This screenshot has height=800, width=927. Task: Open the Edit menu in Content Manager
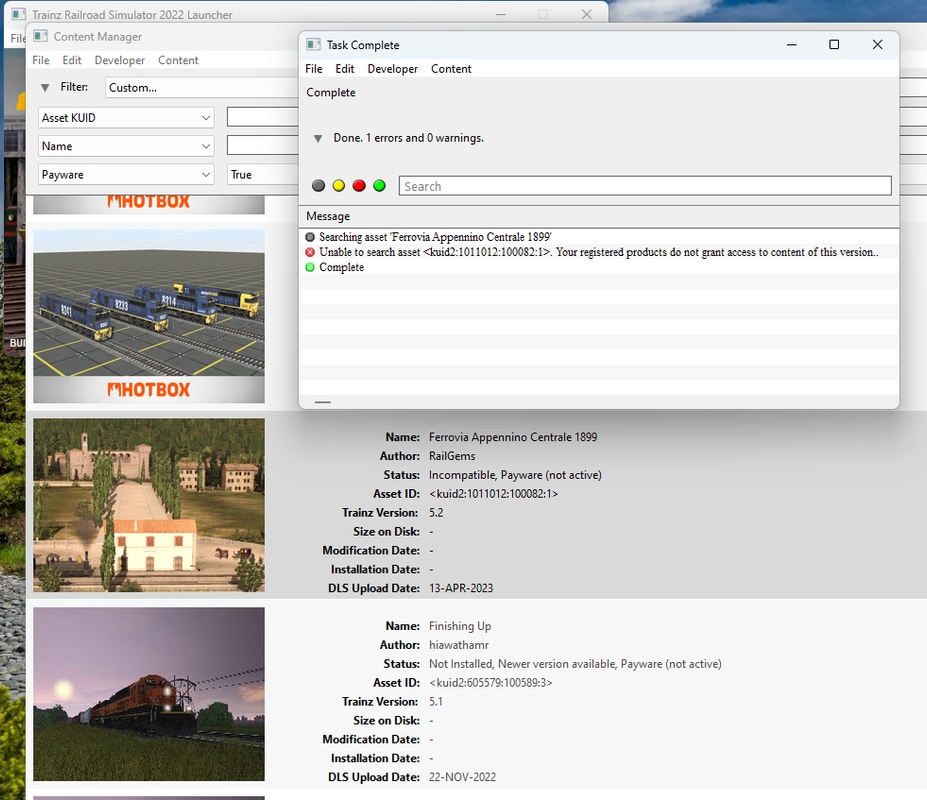tap(72, 60)
